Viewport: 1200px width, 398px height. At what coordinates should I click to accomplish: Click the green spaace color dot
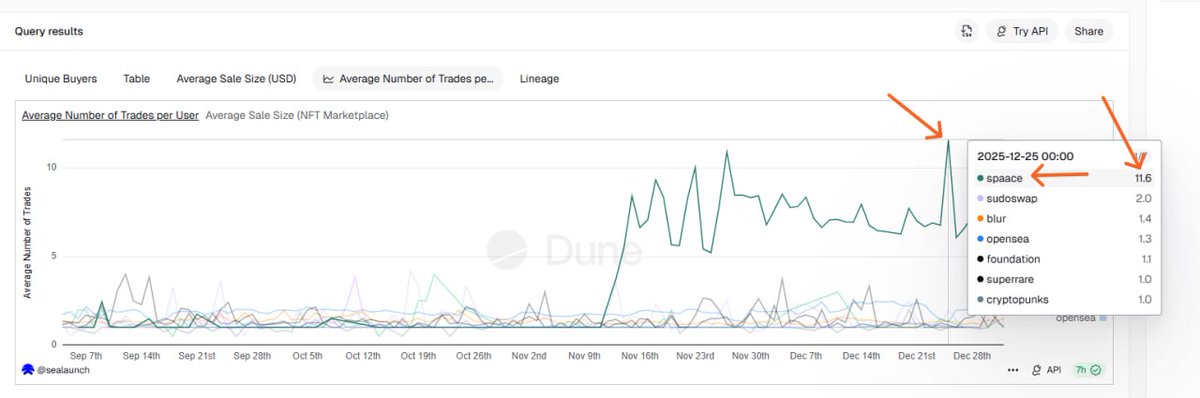[x=979, y=178]
